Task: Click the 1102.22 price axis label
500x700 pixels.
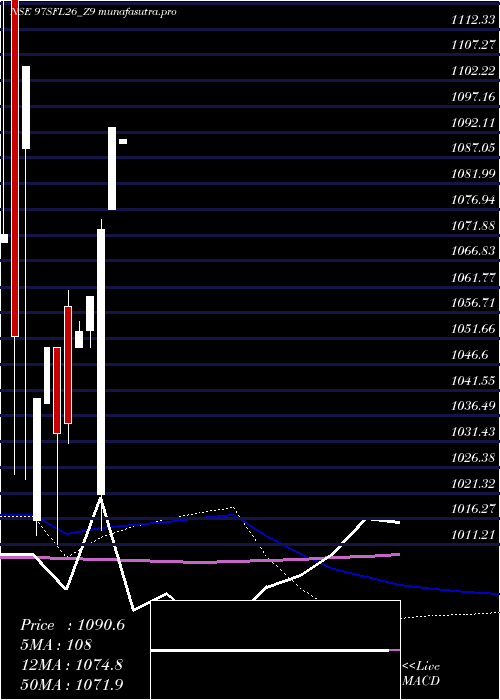Action: (473, 71)
